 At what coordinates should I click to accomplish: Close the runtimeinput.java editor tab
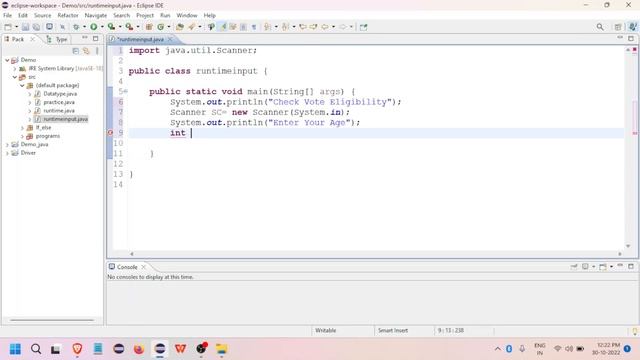click(170, 39)
